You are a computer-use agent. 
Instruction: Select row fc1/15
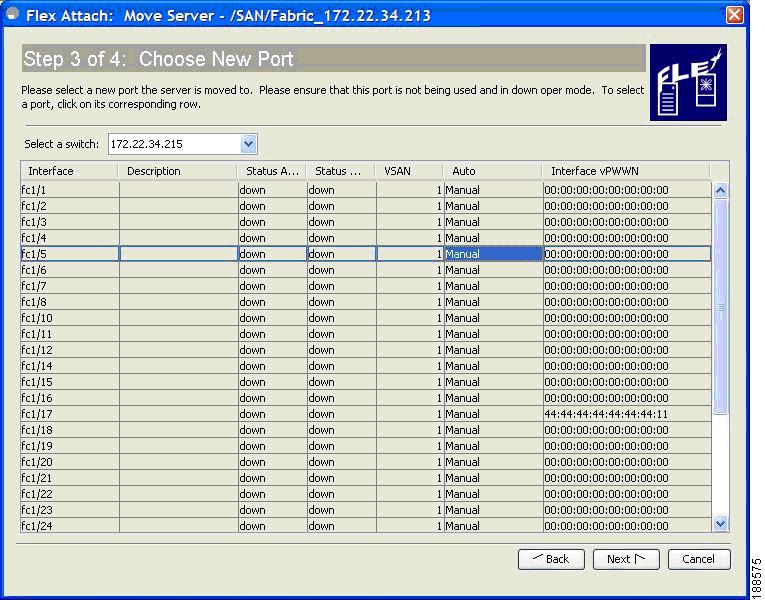(x=366, y=382)
